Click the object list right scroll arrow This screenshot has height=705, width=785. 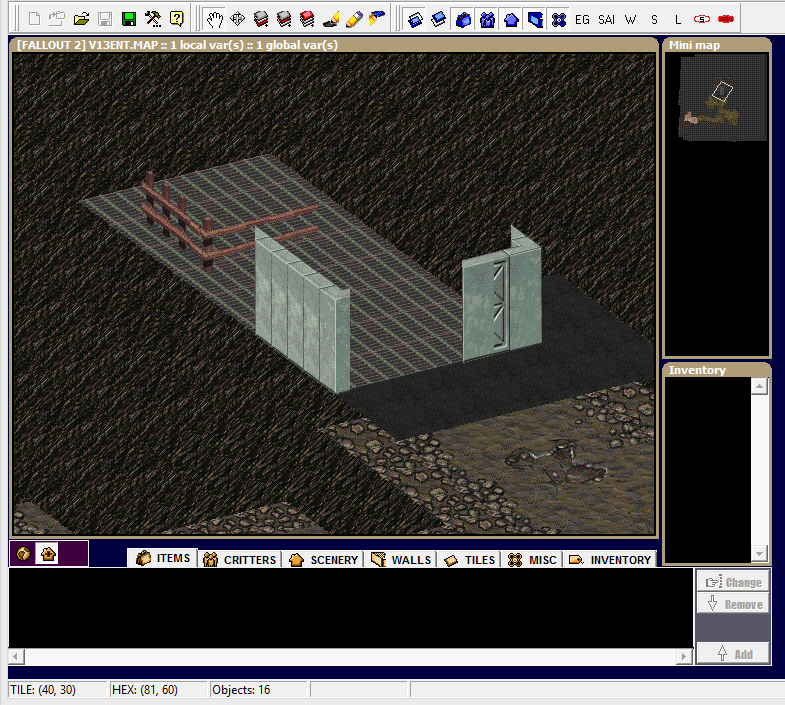684,656
